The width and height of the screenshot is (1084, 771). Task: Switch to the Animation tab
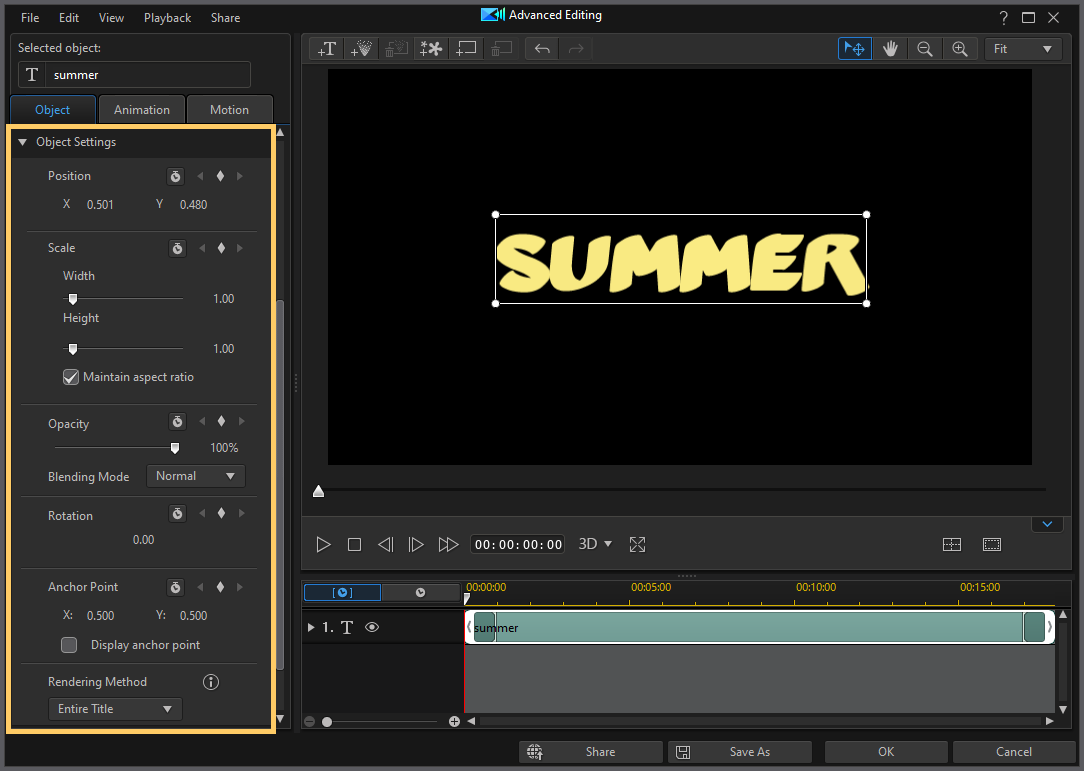click(x=141, y=109)
